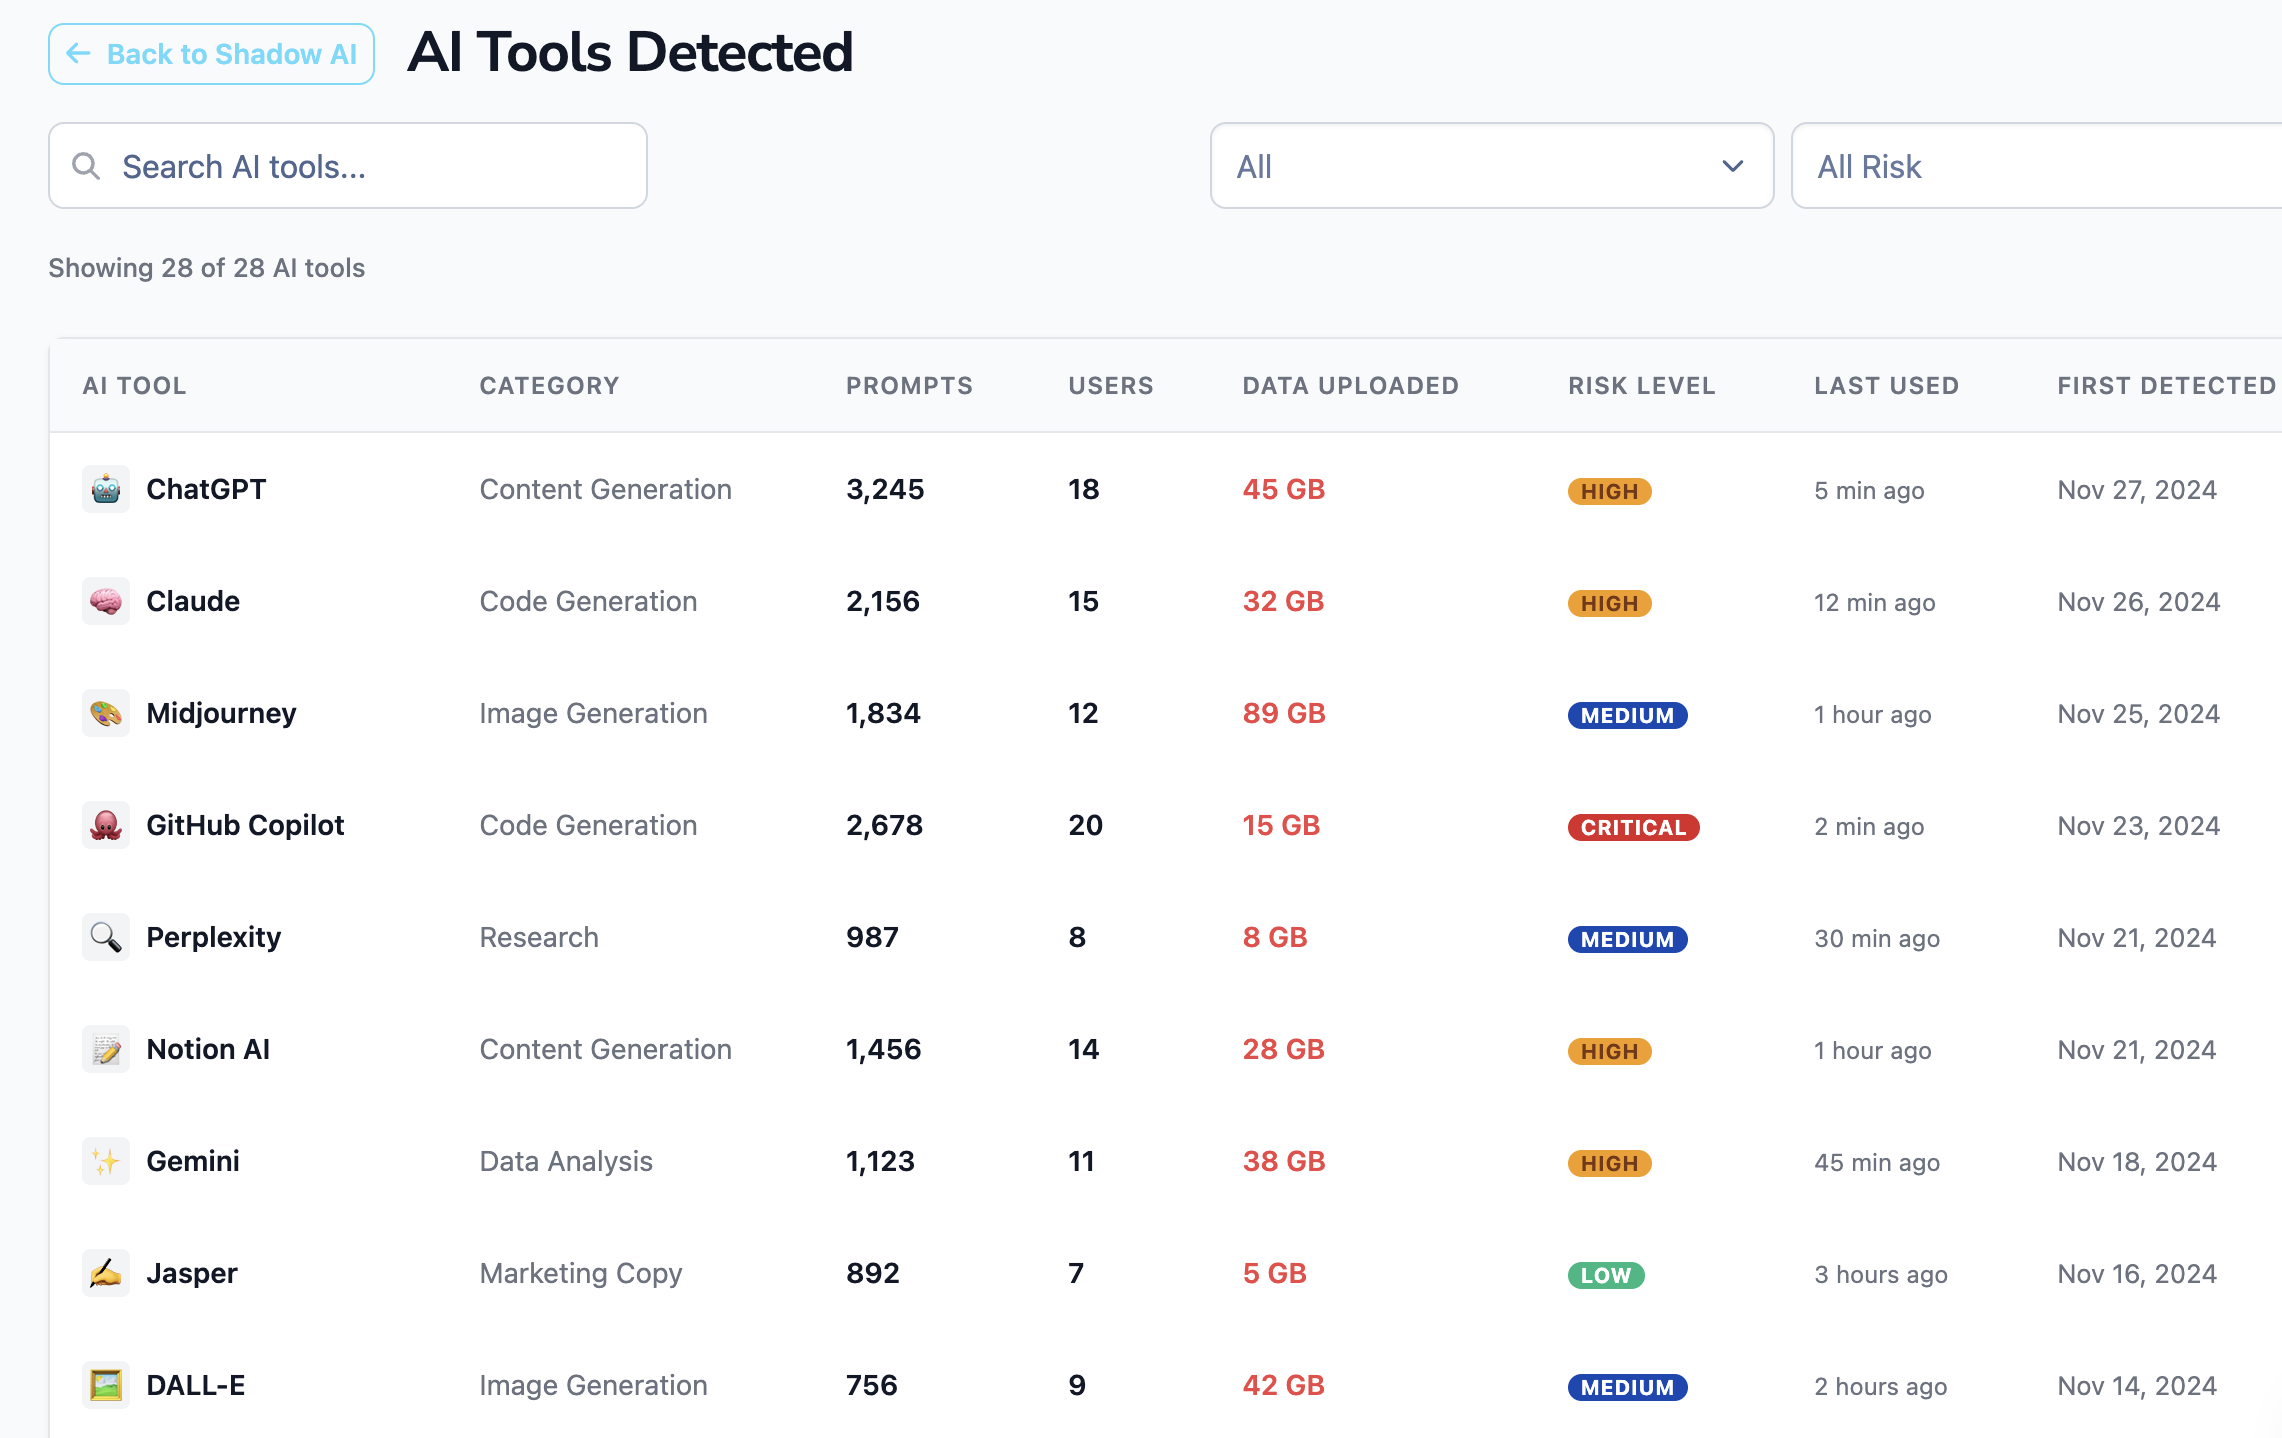
Task: Click the Perplexity magnifier icon
Action: tap(106, 937)
